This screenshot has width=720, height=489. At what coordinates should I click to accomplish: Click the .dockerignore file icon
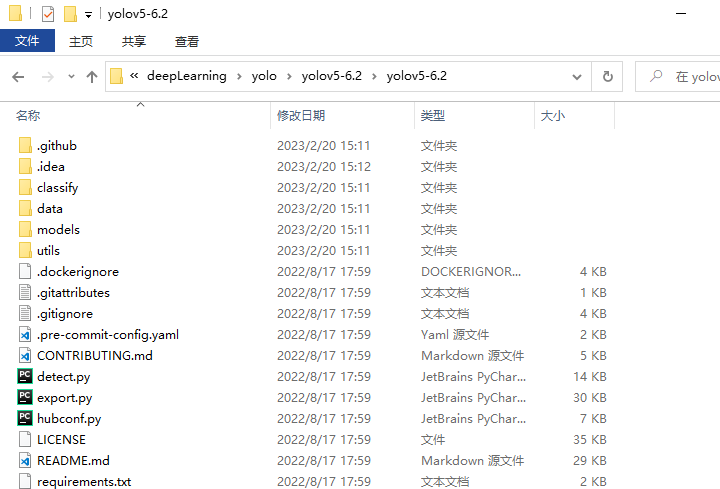[x=25, y=271]
